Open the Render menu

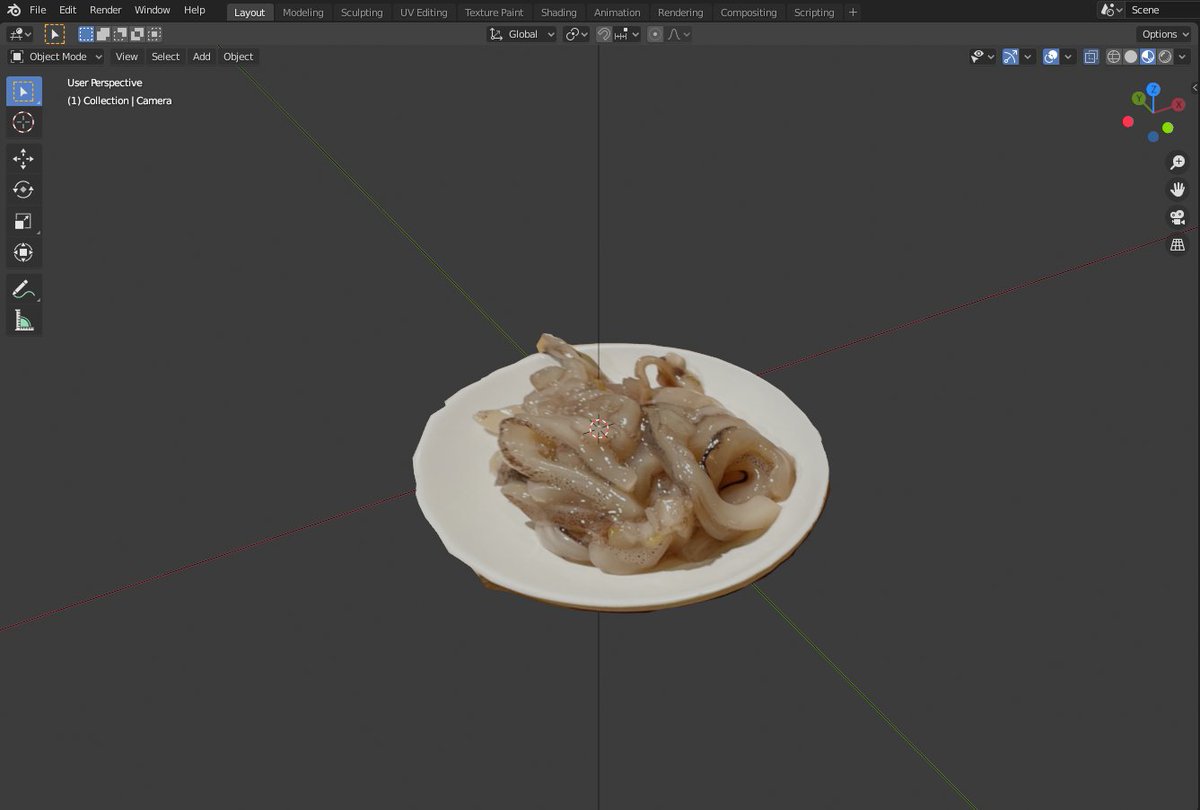105,10
